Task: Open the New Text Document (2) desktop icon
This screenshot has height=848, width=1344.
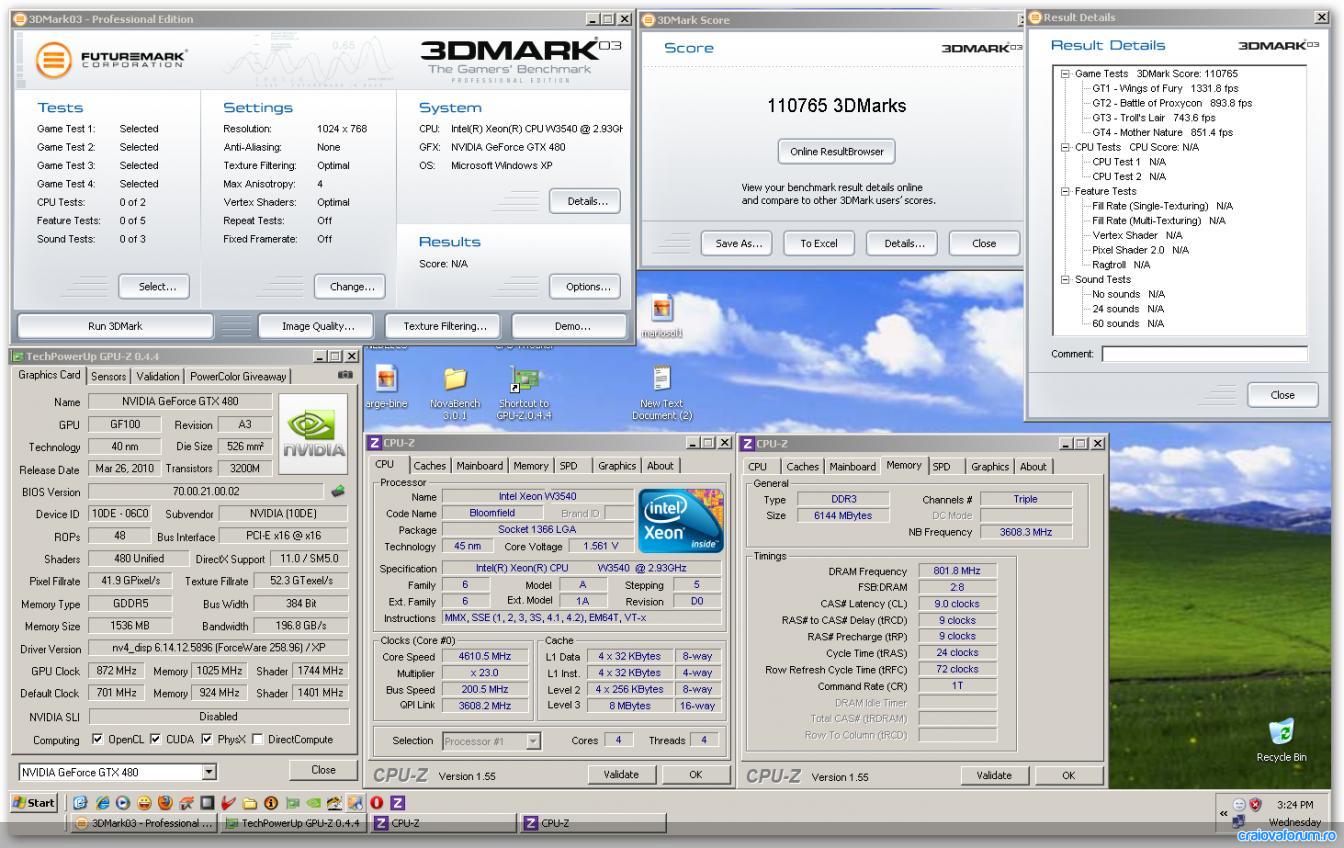Action: pyautogui.click(x=662, y=394)
